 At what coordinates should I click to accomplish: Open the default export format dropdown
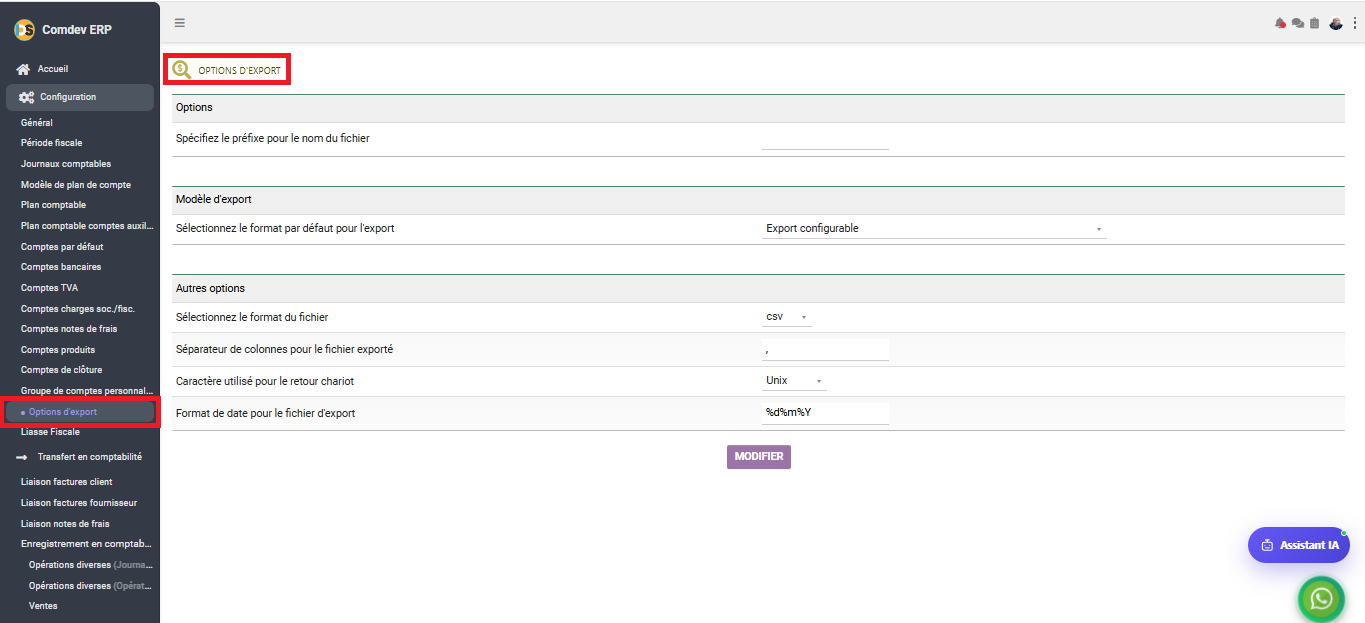click(934, 229)
